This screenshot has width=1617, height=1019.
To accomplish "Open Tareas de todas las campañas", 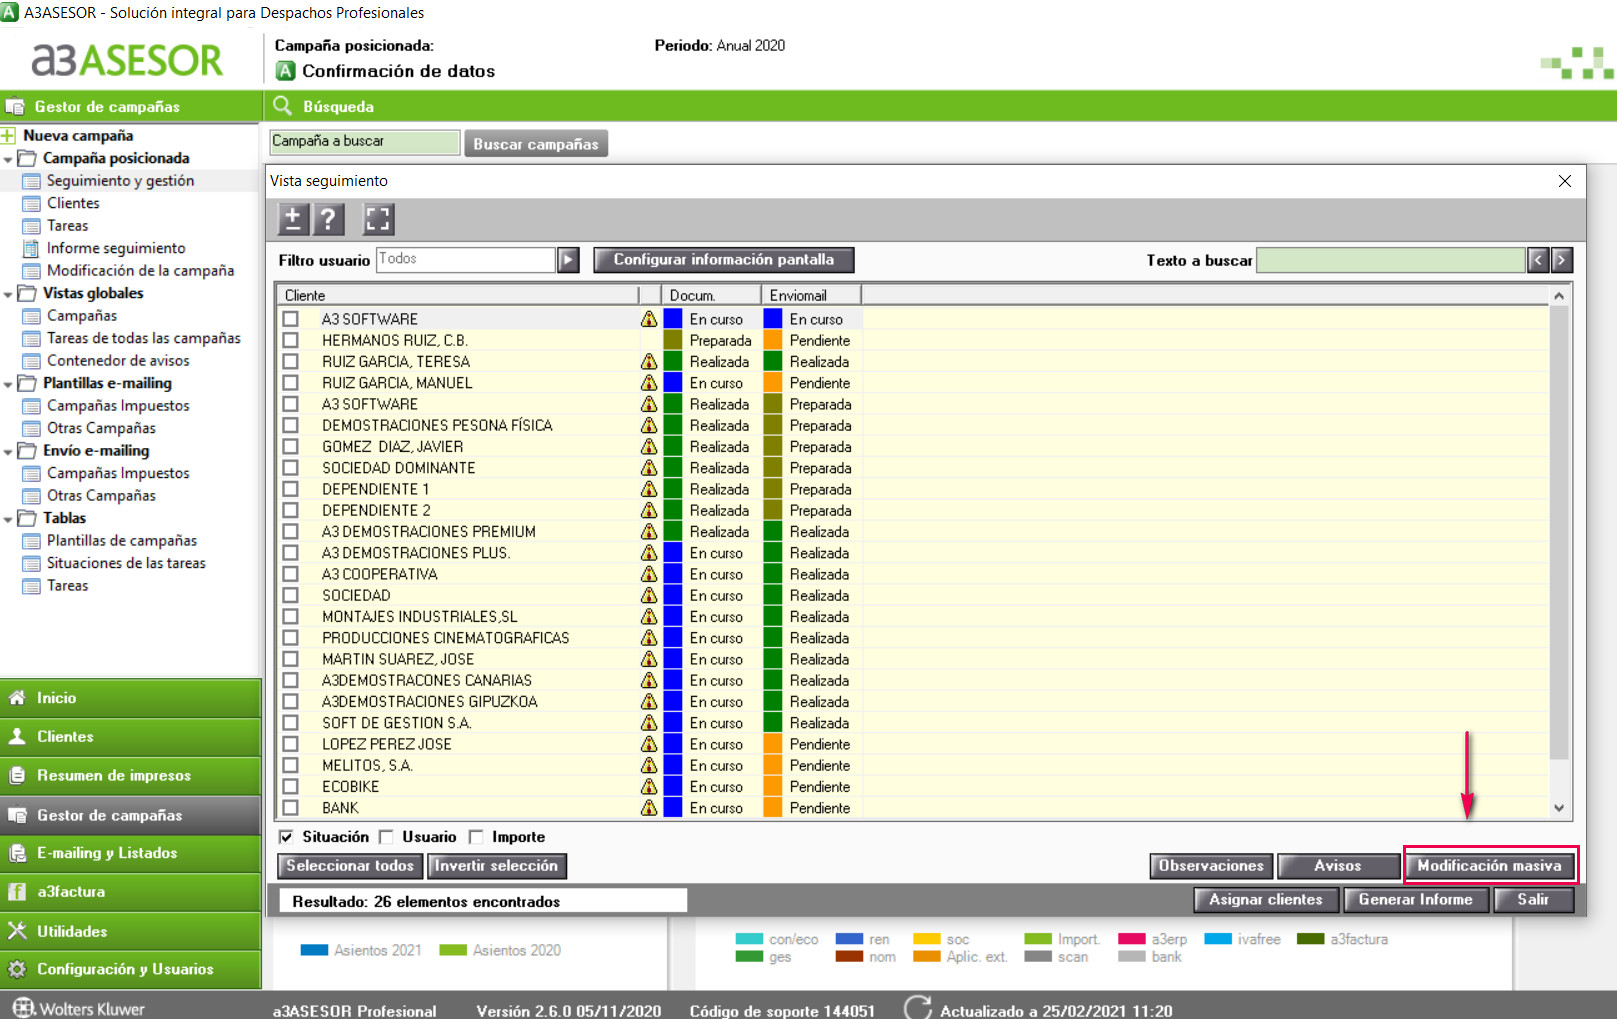I will 144,338.
